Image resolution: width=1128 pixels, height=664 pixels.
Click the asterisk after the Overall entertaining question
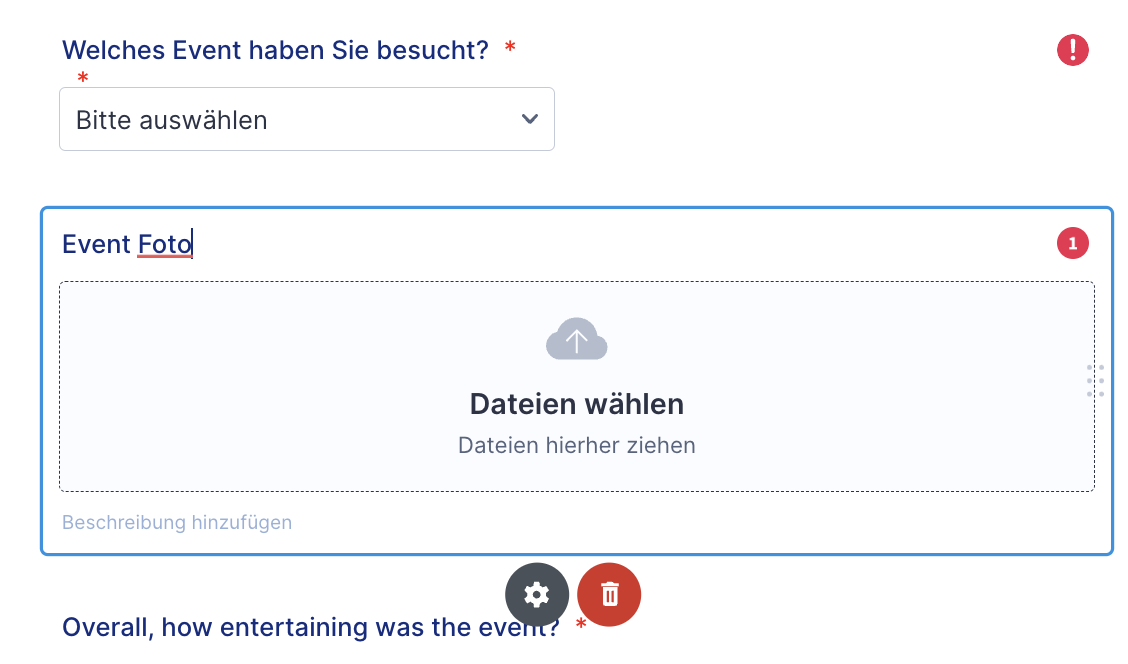coord(581,626)
